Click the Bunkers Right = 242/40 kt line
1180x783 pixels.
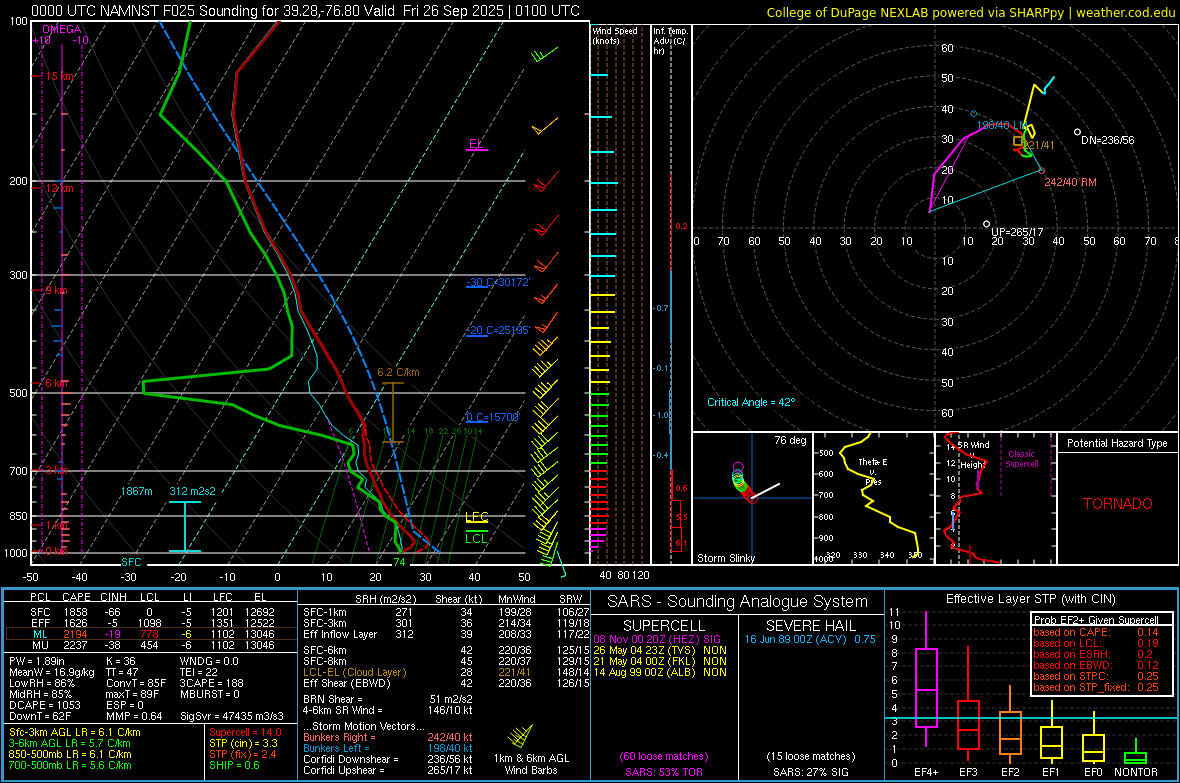click(x=388, y=737)
